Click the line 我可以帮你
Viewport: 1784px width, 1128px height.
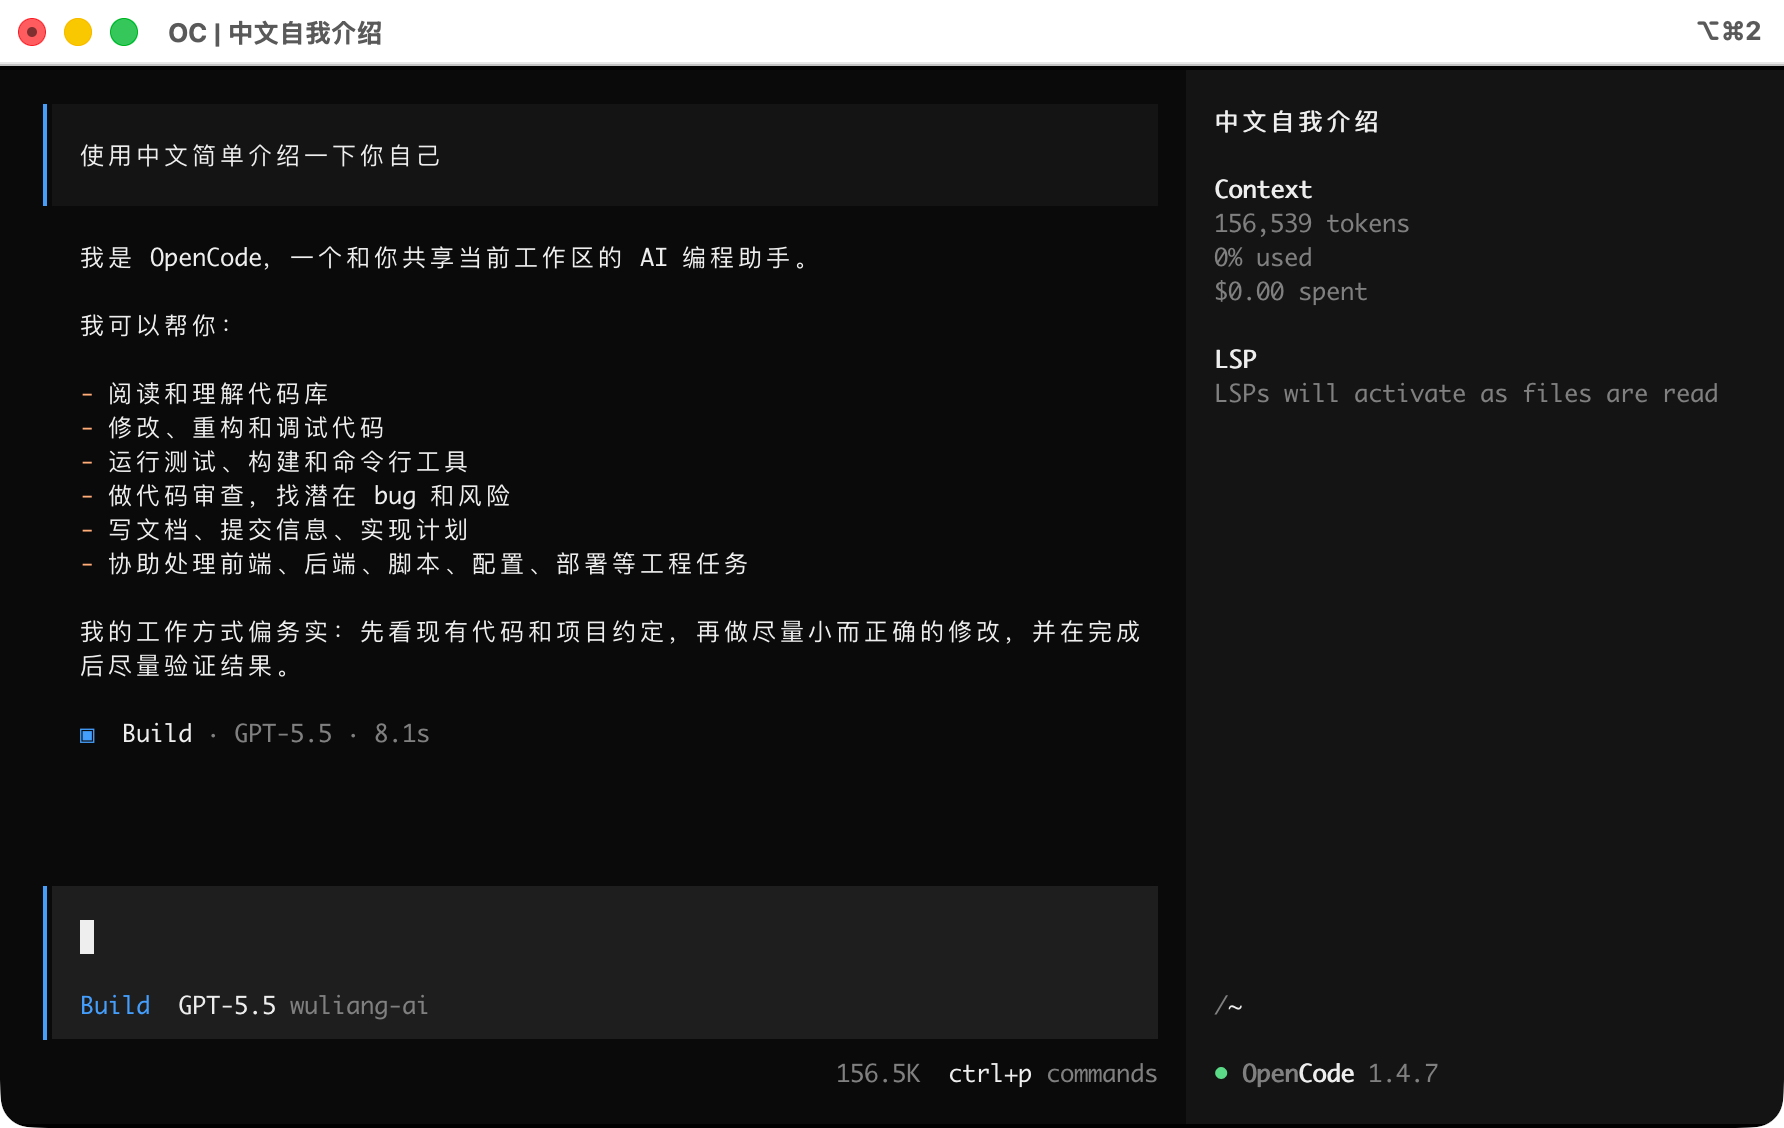(156, 326)
